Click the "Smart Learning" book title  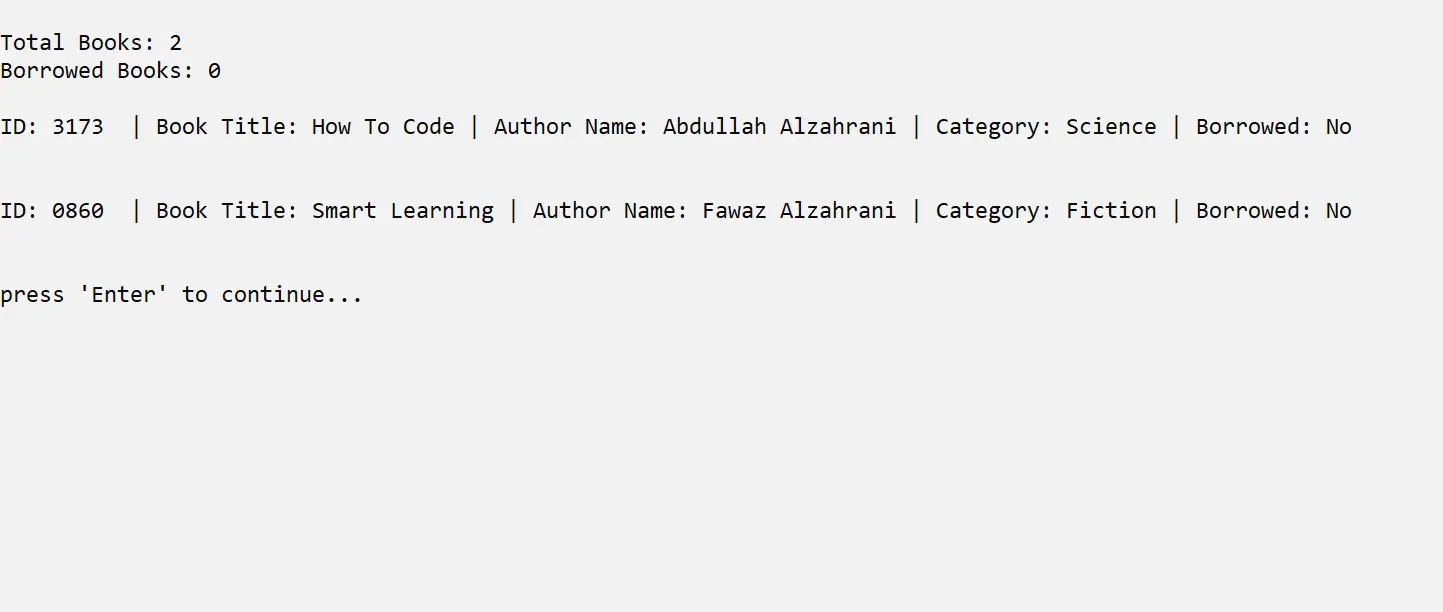(402, 211)
